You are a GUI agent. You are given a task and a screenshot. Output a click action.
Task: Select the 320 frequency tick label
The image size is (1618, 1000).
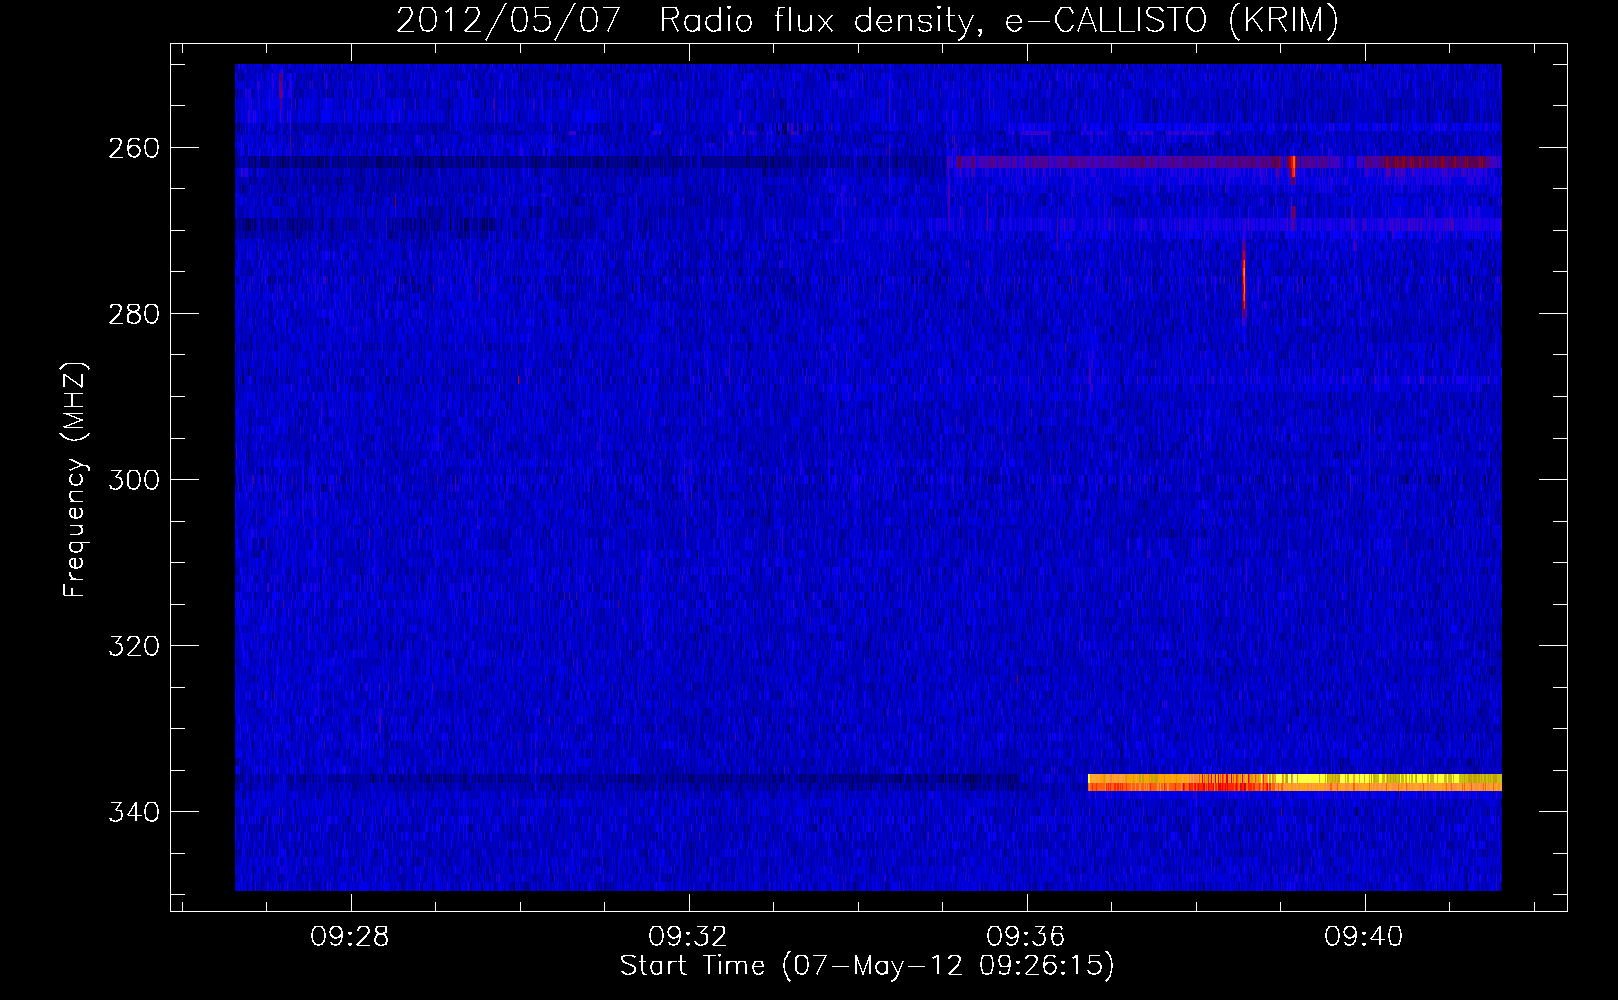[x=132, y=646]
